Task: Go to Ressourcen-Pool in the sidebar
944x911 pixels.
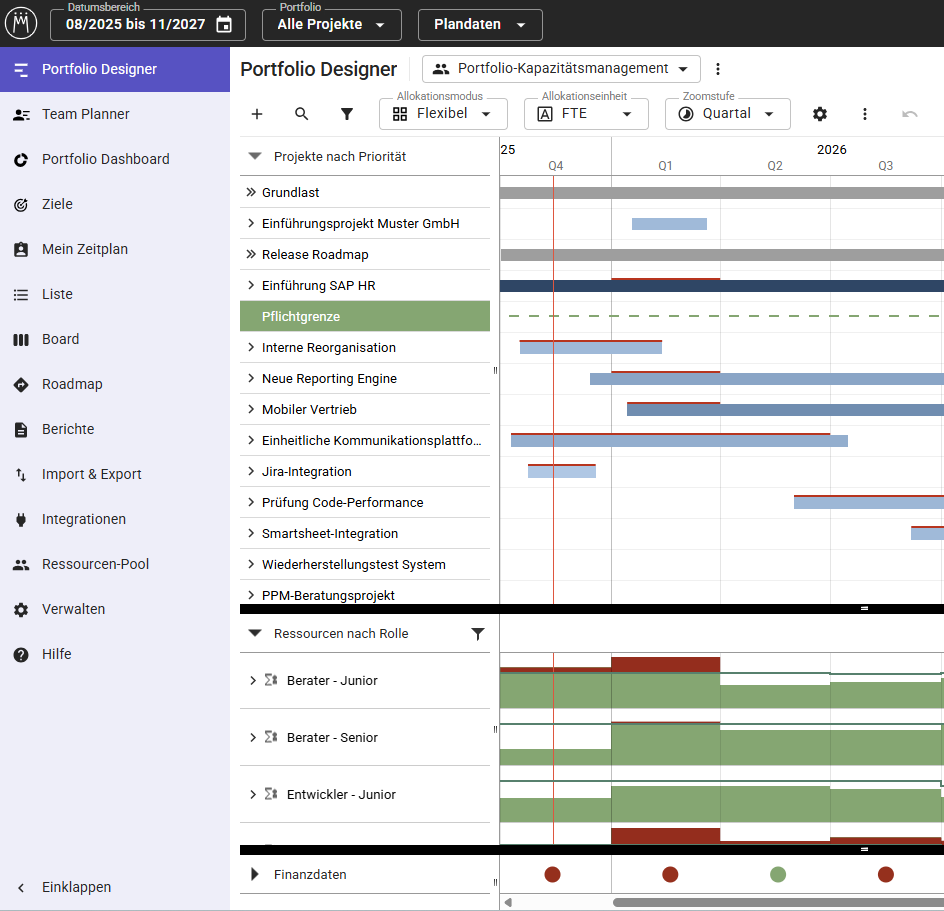Action: (95, 564)
